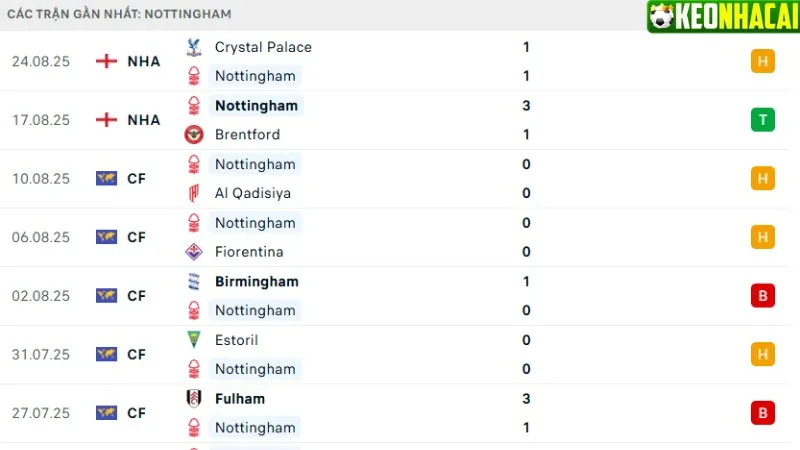Click red B badge for Fulham match
The width and height of the screenshot is (800, 450).
(x=763, y=413)
